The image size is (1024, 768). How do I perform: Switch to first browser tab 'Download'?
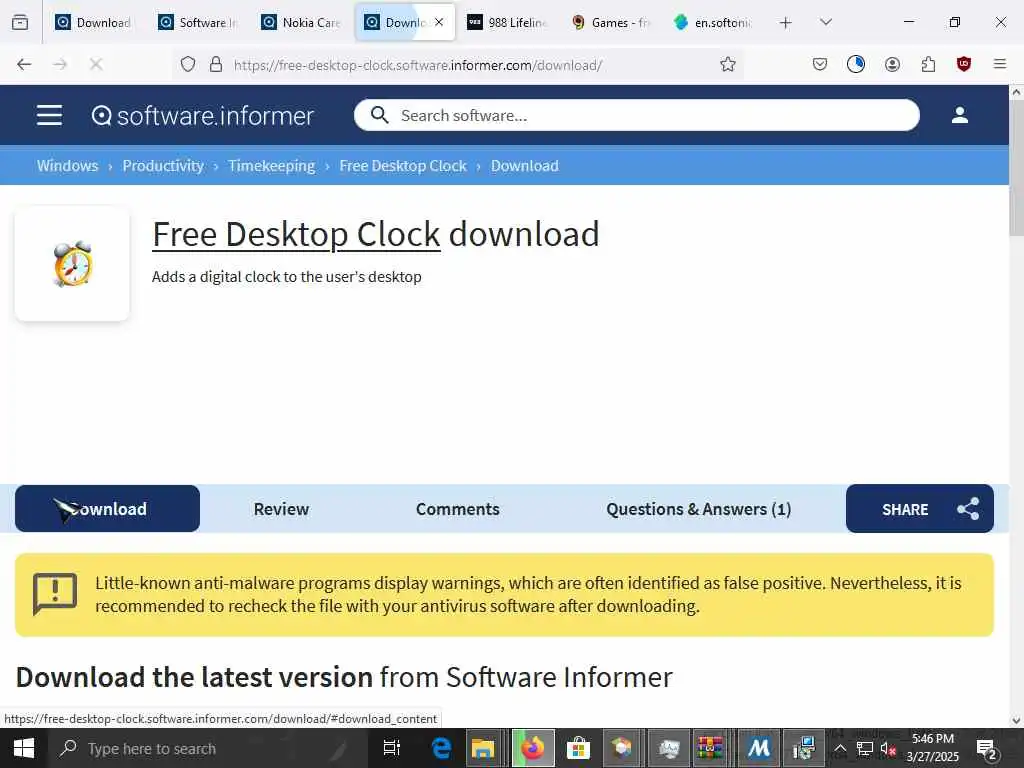point(93,22)
